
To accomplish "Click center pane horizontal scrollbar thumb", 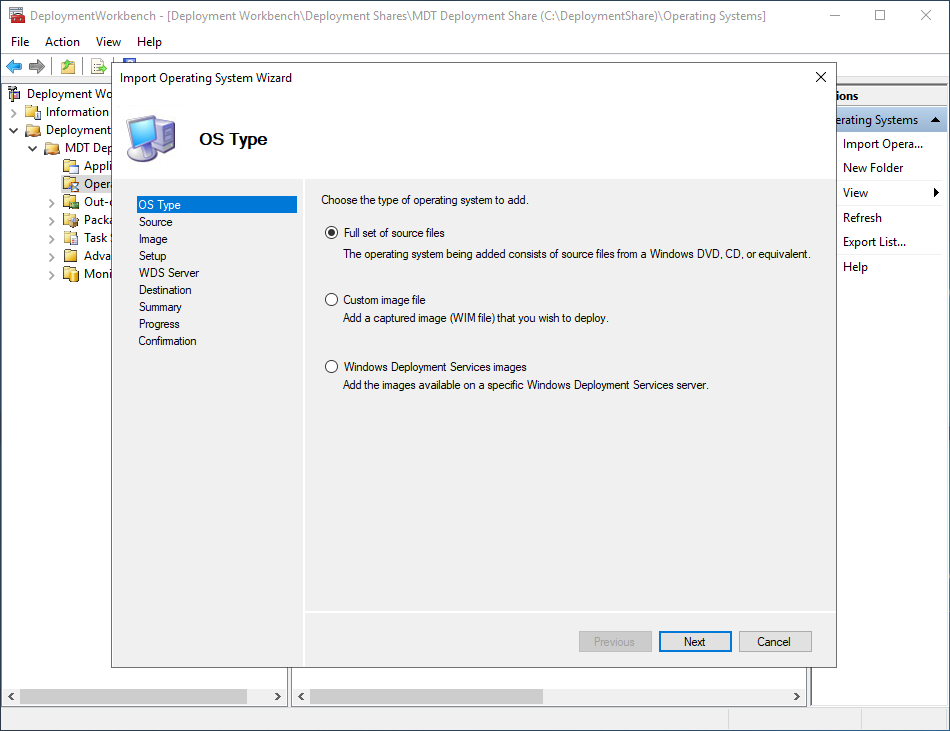I will 426,696.
